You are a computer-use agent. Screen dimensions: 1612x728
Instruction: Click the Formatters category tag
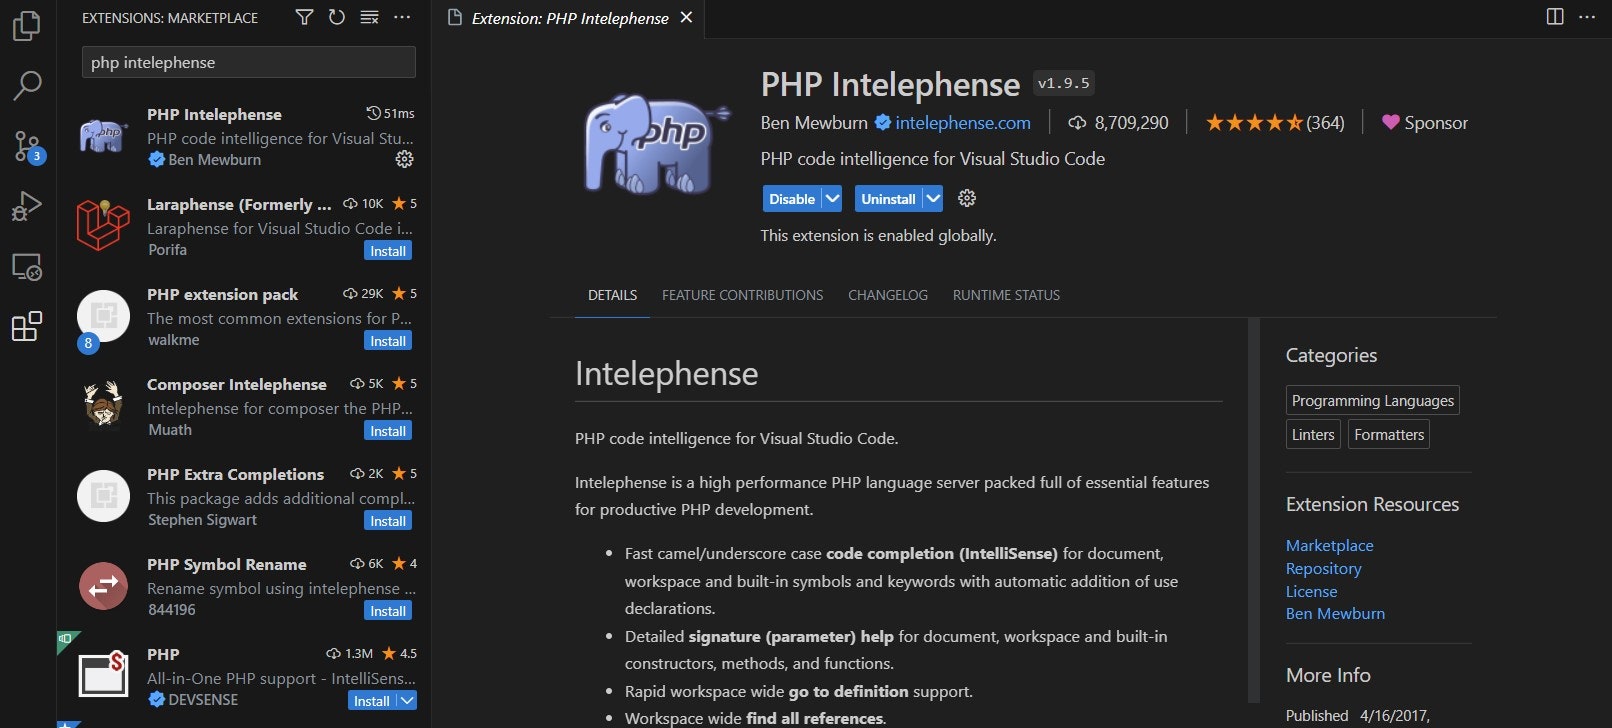pos(1388,434)
